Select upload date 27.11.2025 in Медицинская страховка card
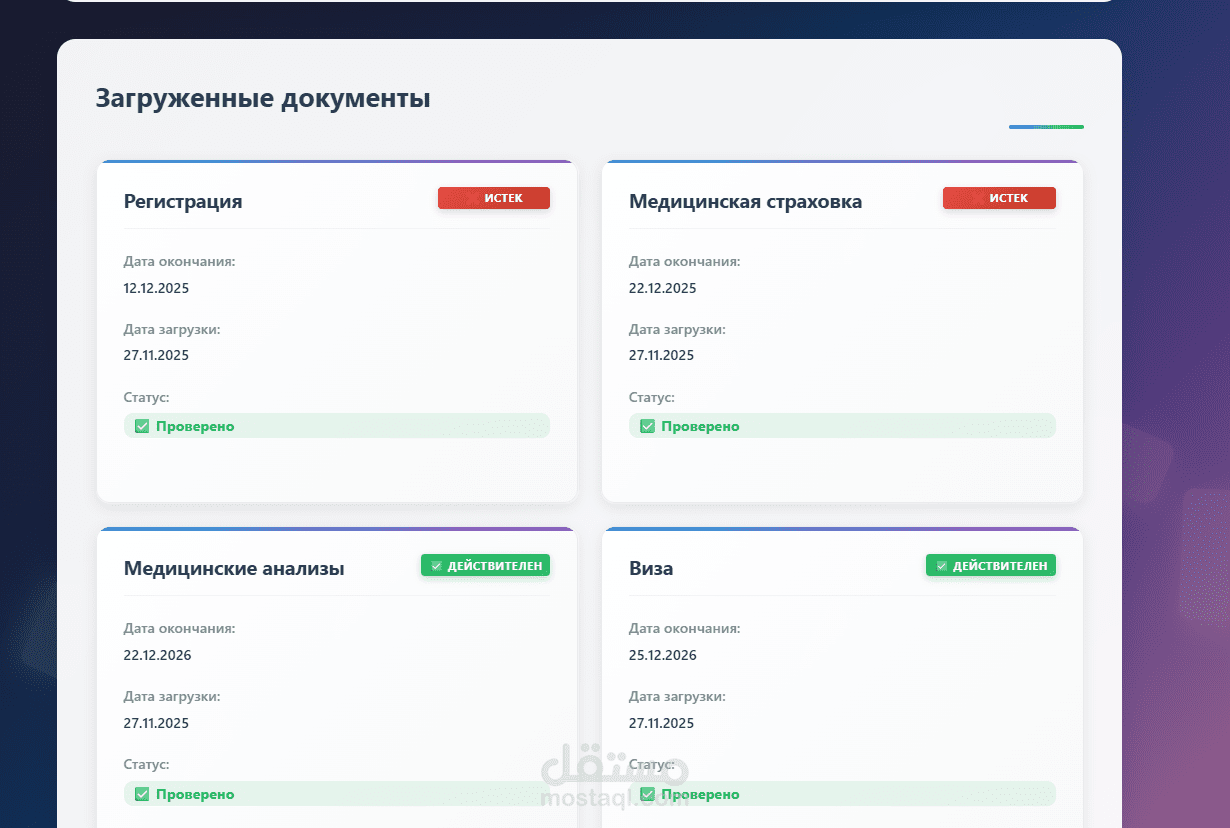Viewport: 1230px width, 828px height. pos(661,355)
